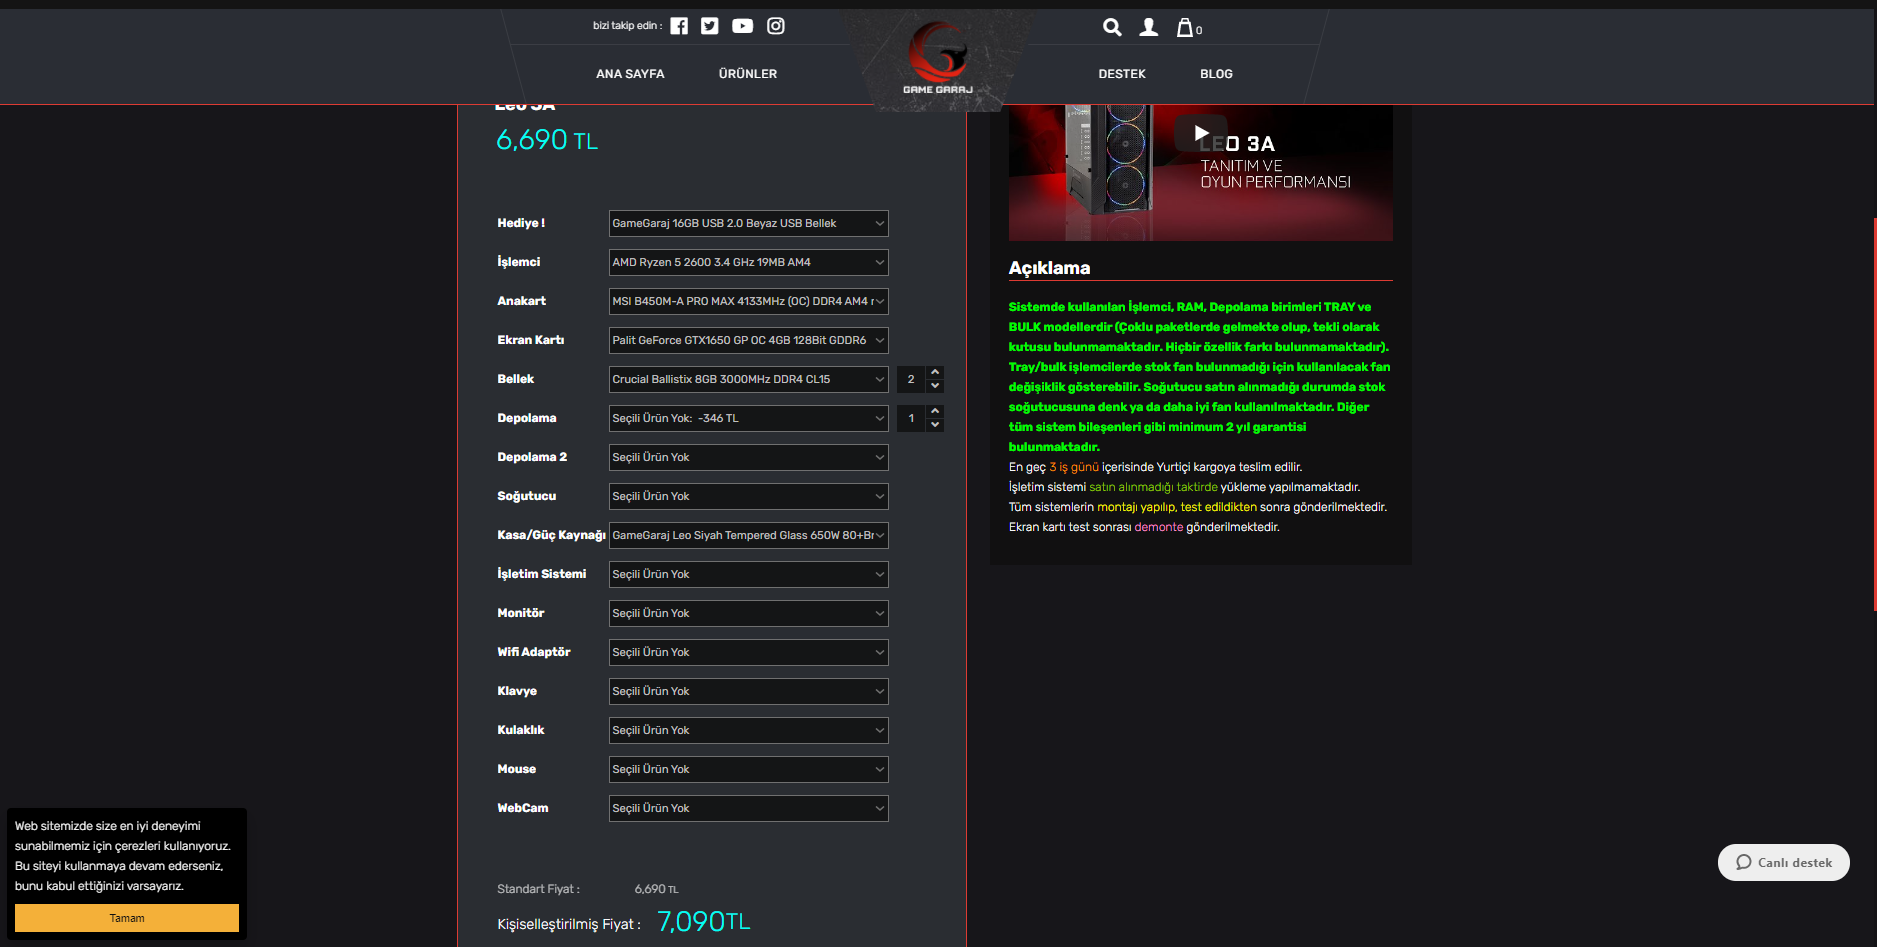Open the ÜRÜNLER menu
Screen dimensions: 1877x947
click(x=748, y=74)
